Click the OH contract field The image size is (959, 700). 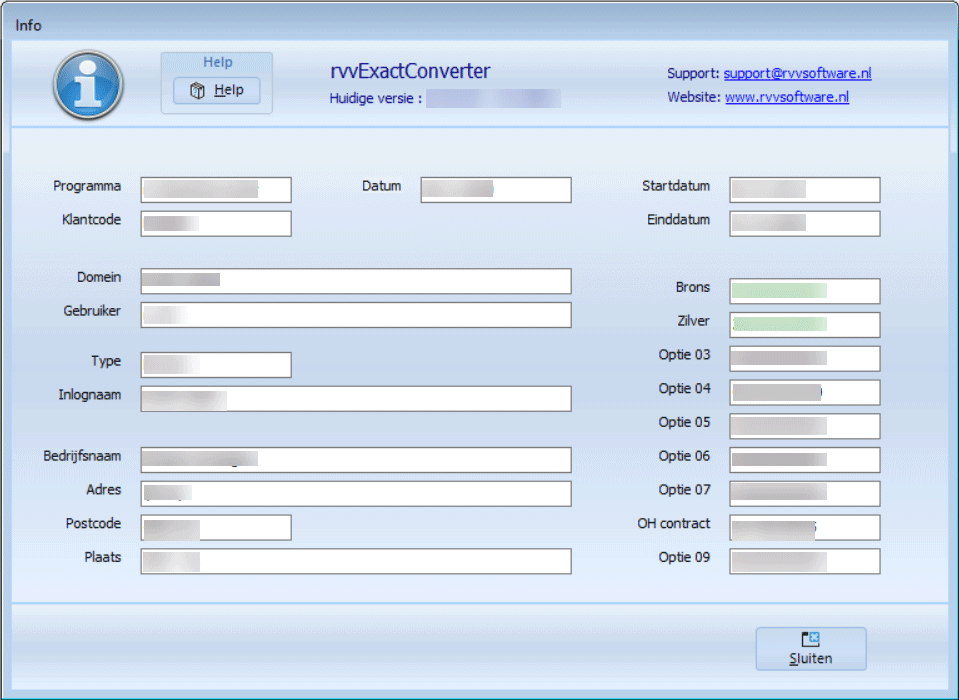coord(805,528)
